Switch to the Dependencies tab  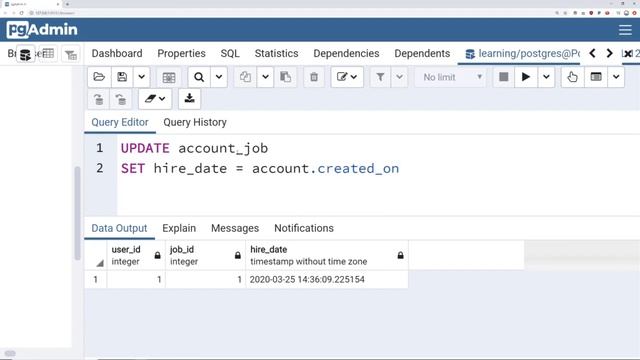pyautogui.click(x=346, y=53)
